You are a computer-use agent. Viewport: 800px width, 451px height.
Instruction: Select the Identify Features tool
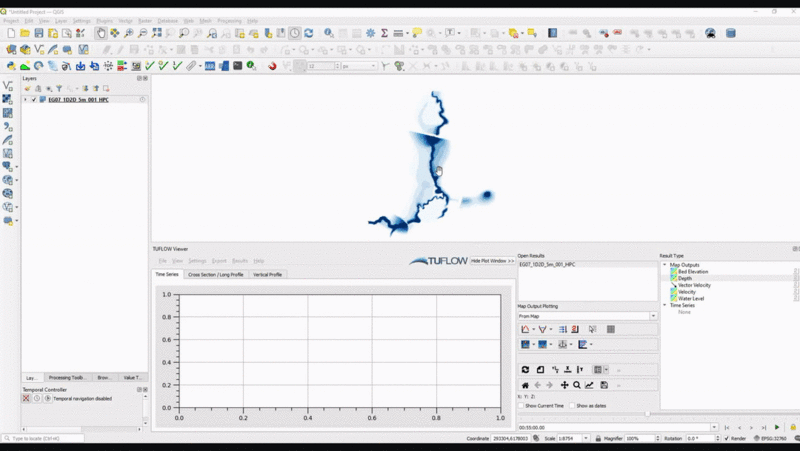329,33
